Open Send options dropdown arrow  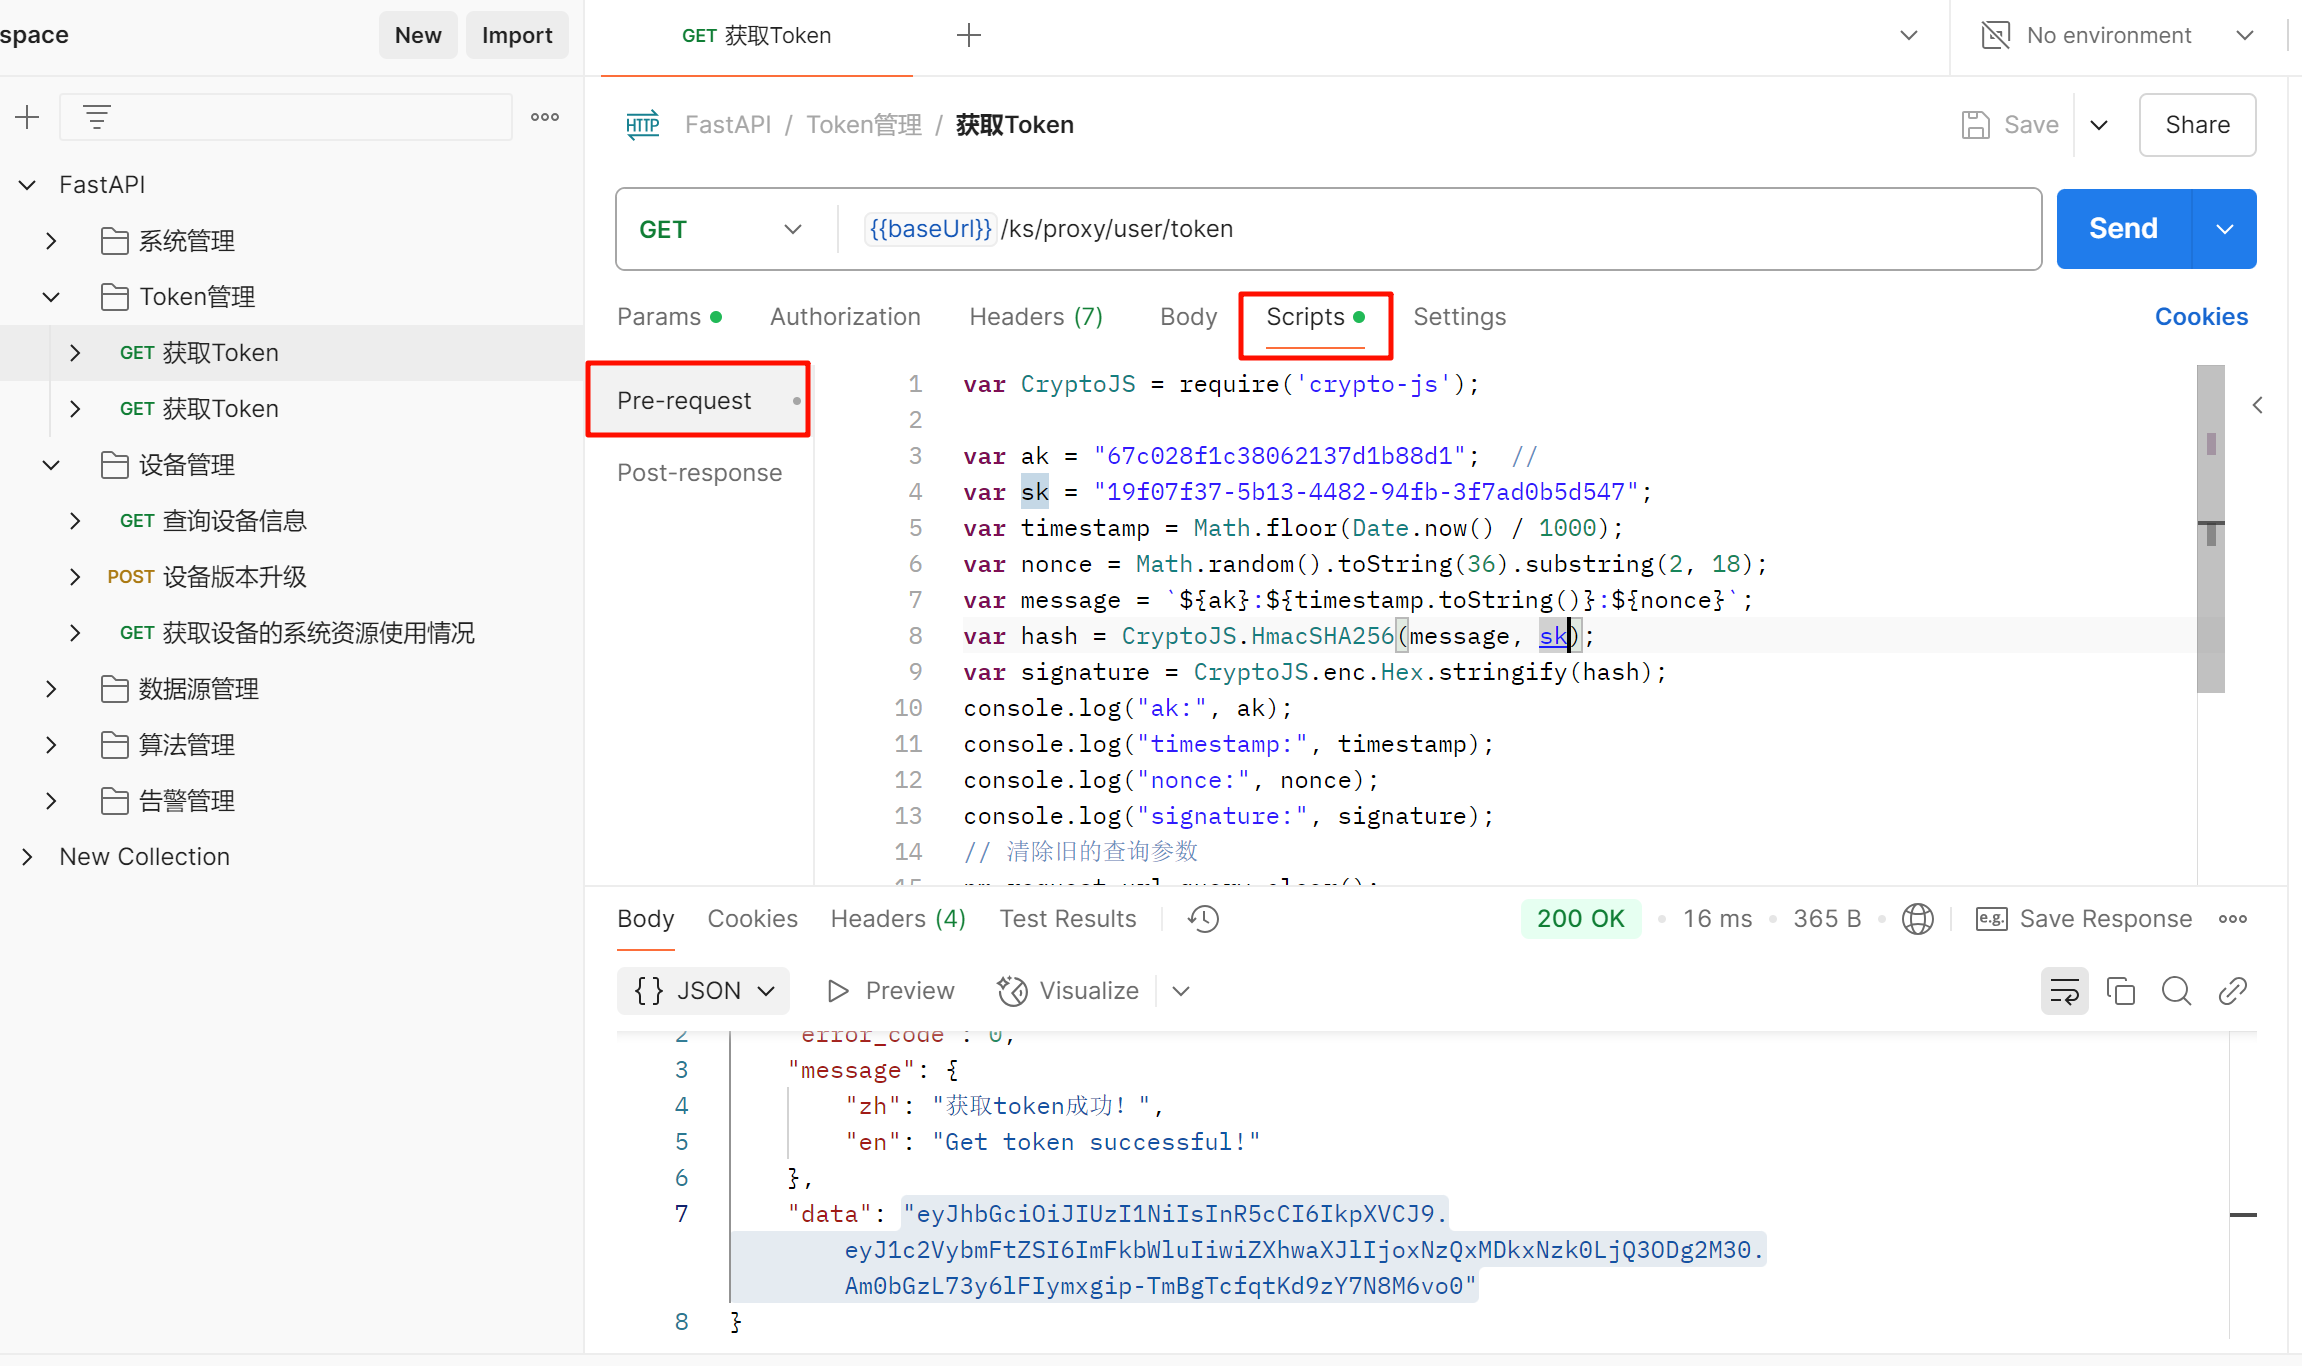(x=2224, y=229)
